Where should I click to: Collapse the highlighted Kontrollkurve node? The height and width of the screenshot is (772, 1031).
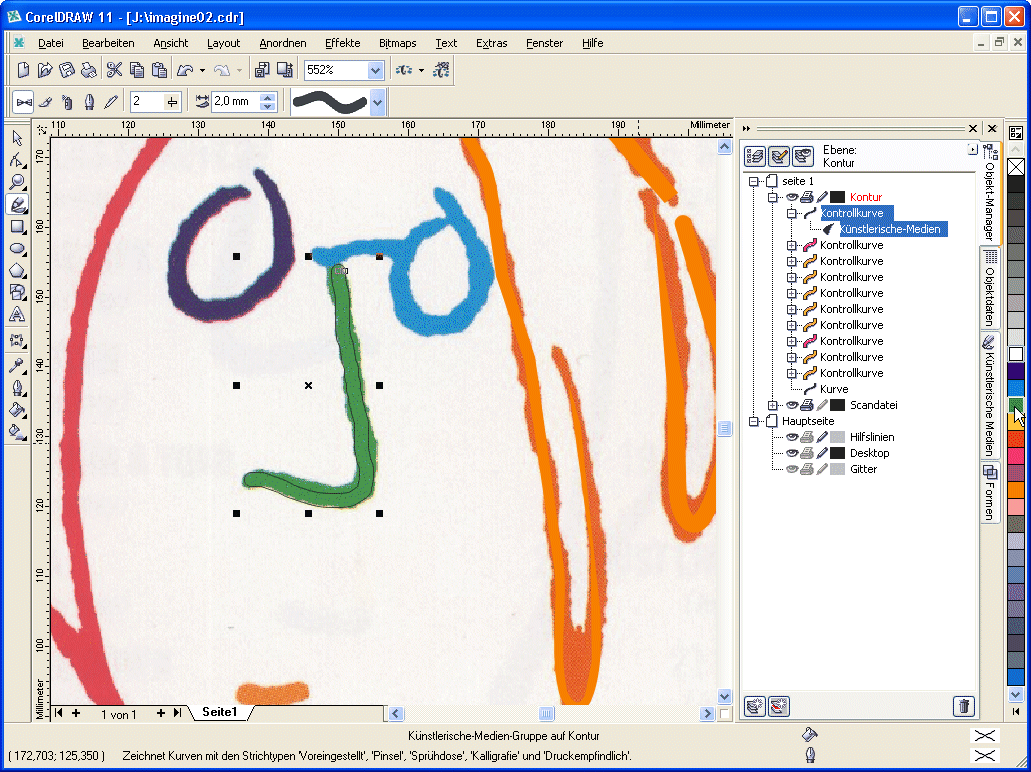(792, 214)
